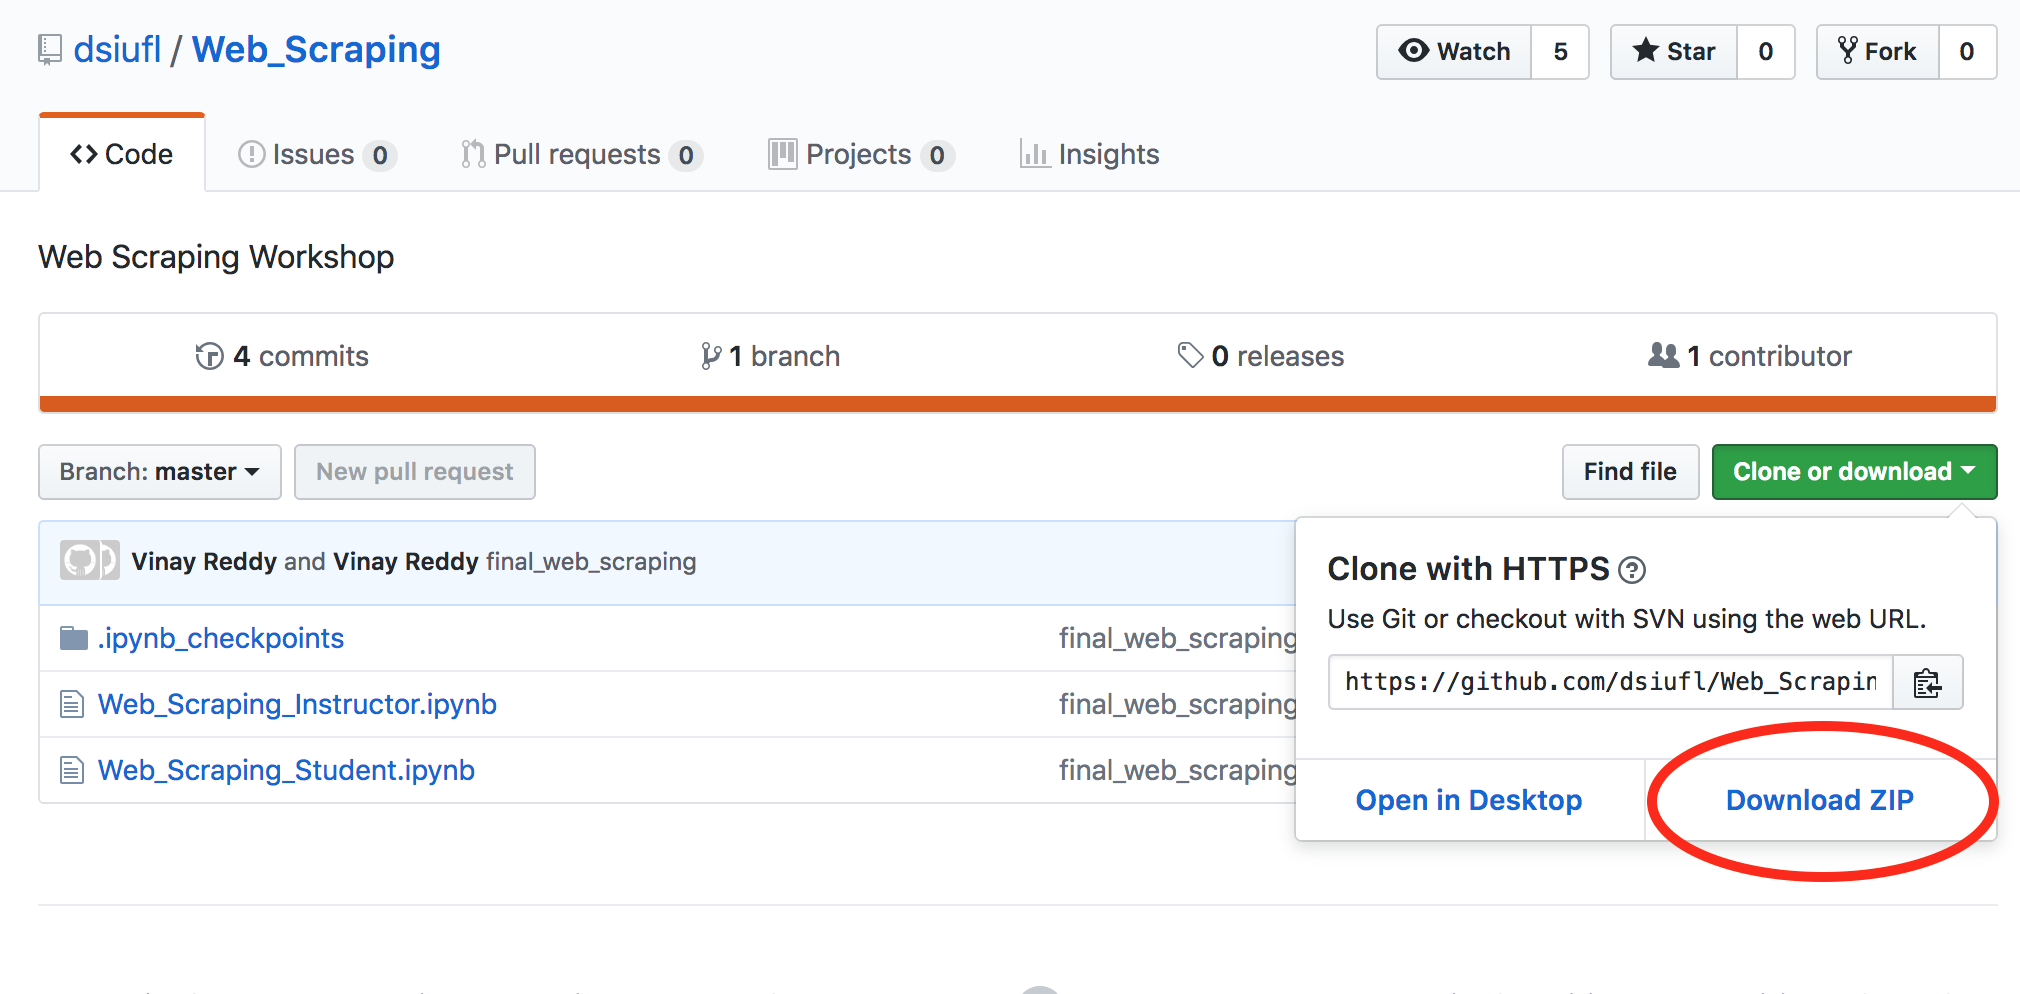The image size is (2020, 994).
Task: Go to the dsiufl owner profile
Action: click(x=117, y=50)
